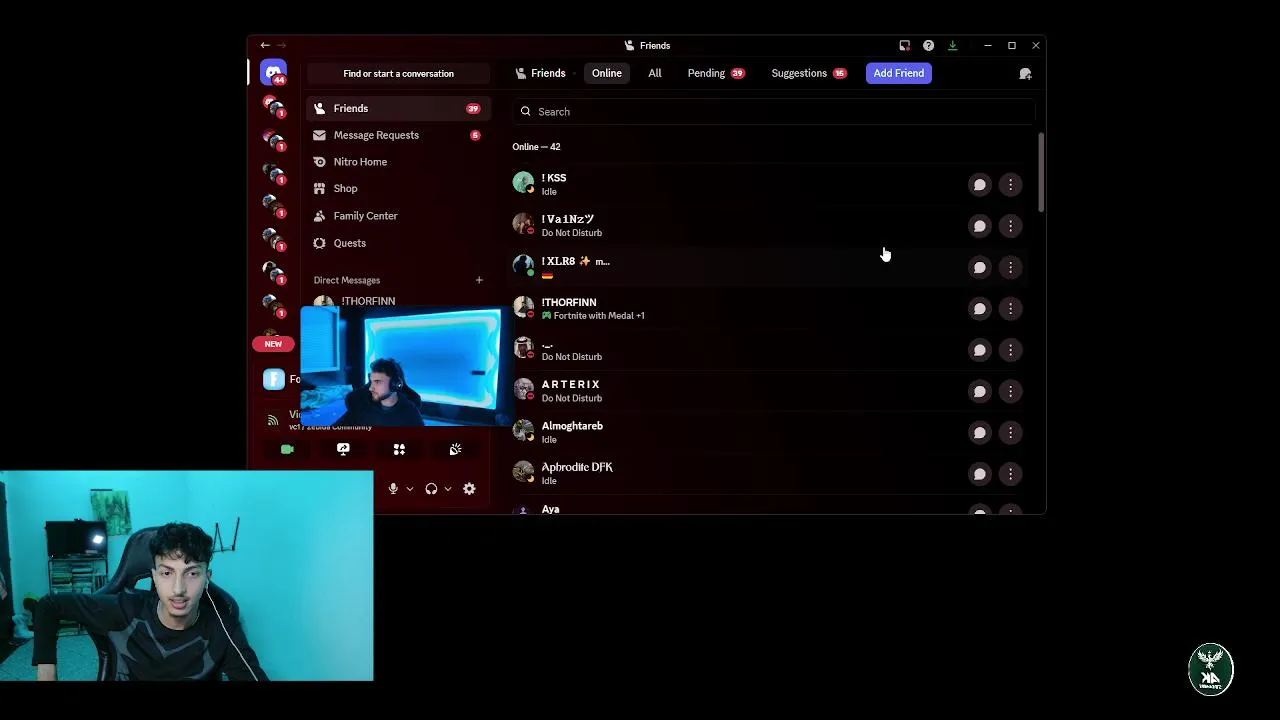The height and width of the screenshot is (720, 1280).
Task: Open the Fortnite server icon
Action: [x=273, y=379]
